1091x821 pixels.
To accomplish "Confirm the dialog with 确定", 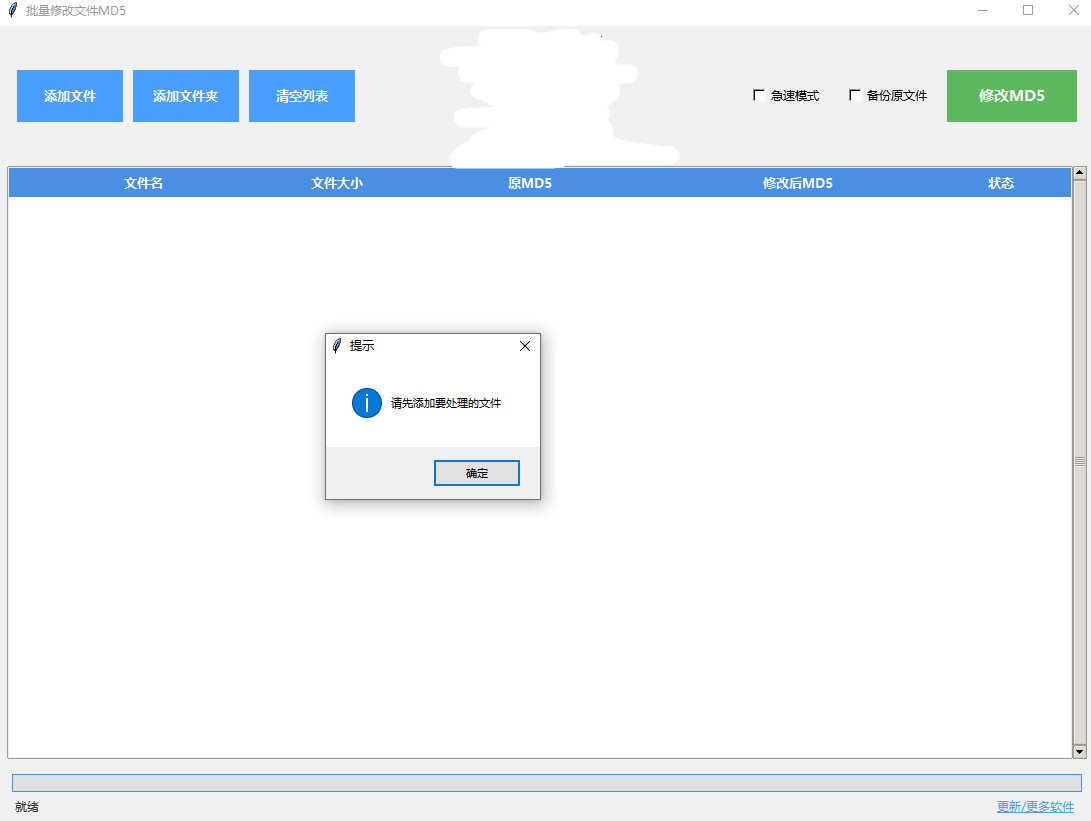I will (x=477, y=473).
